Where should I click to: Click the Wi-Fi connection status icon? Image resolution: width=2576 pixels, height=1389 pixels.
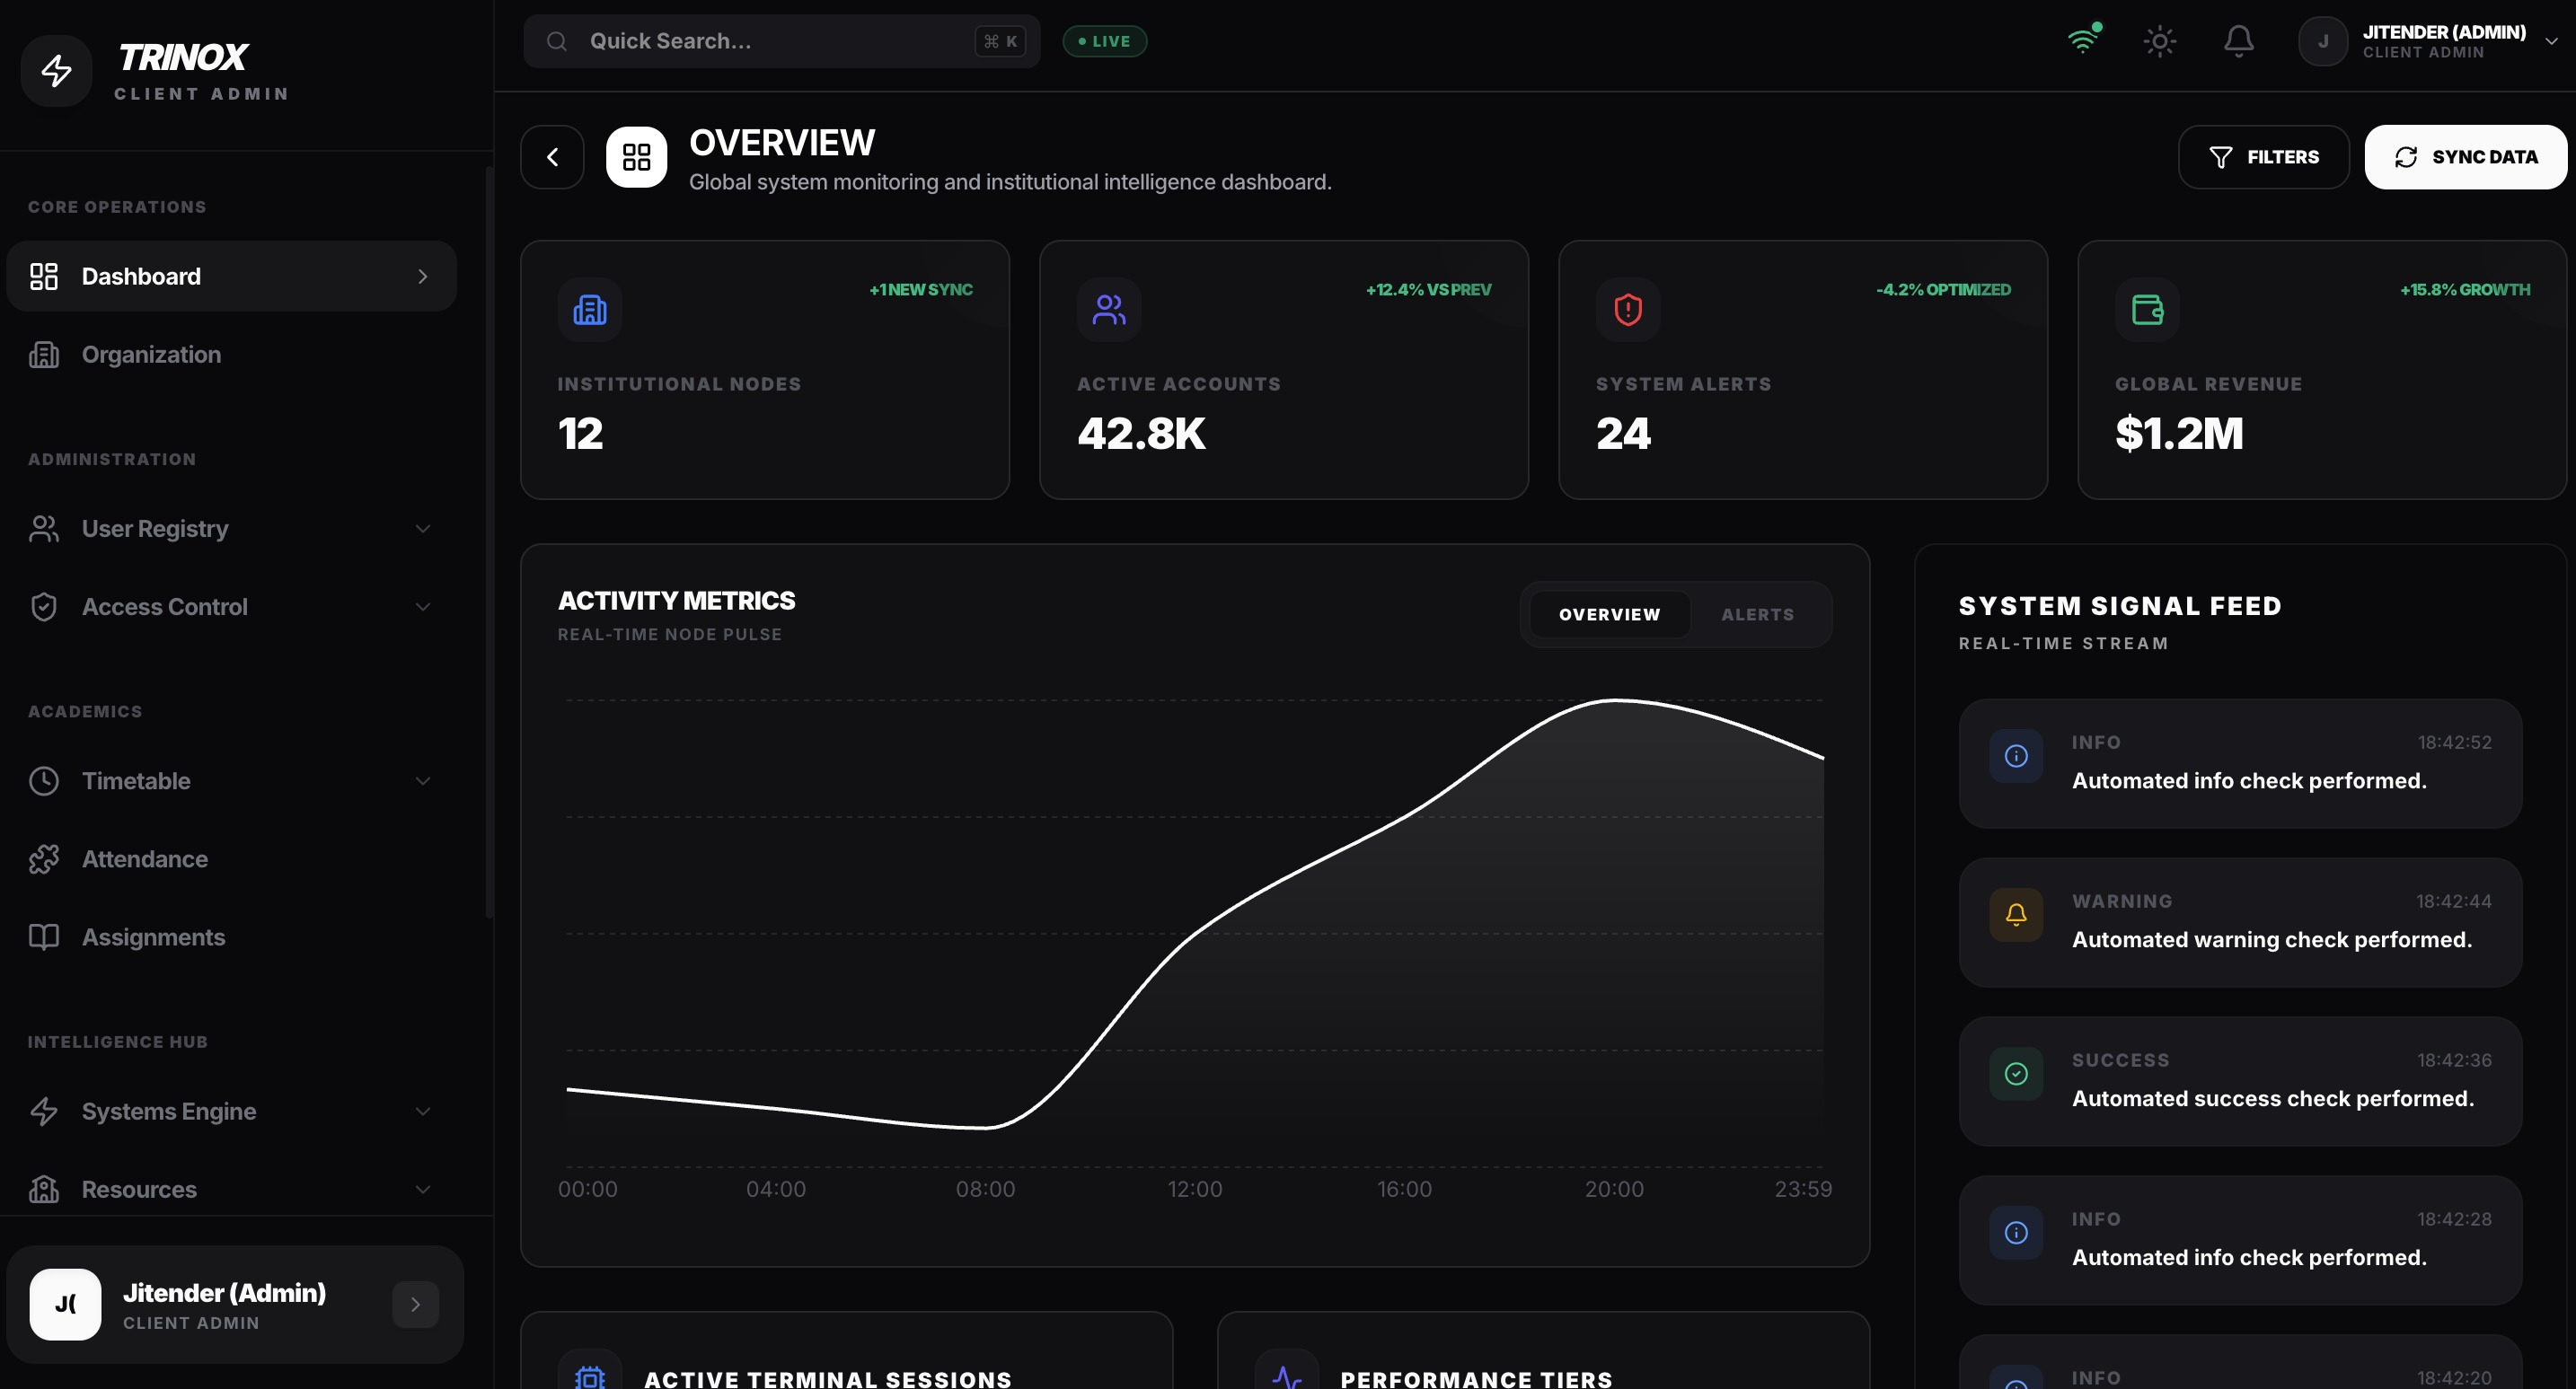point(2083,40)
